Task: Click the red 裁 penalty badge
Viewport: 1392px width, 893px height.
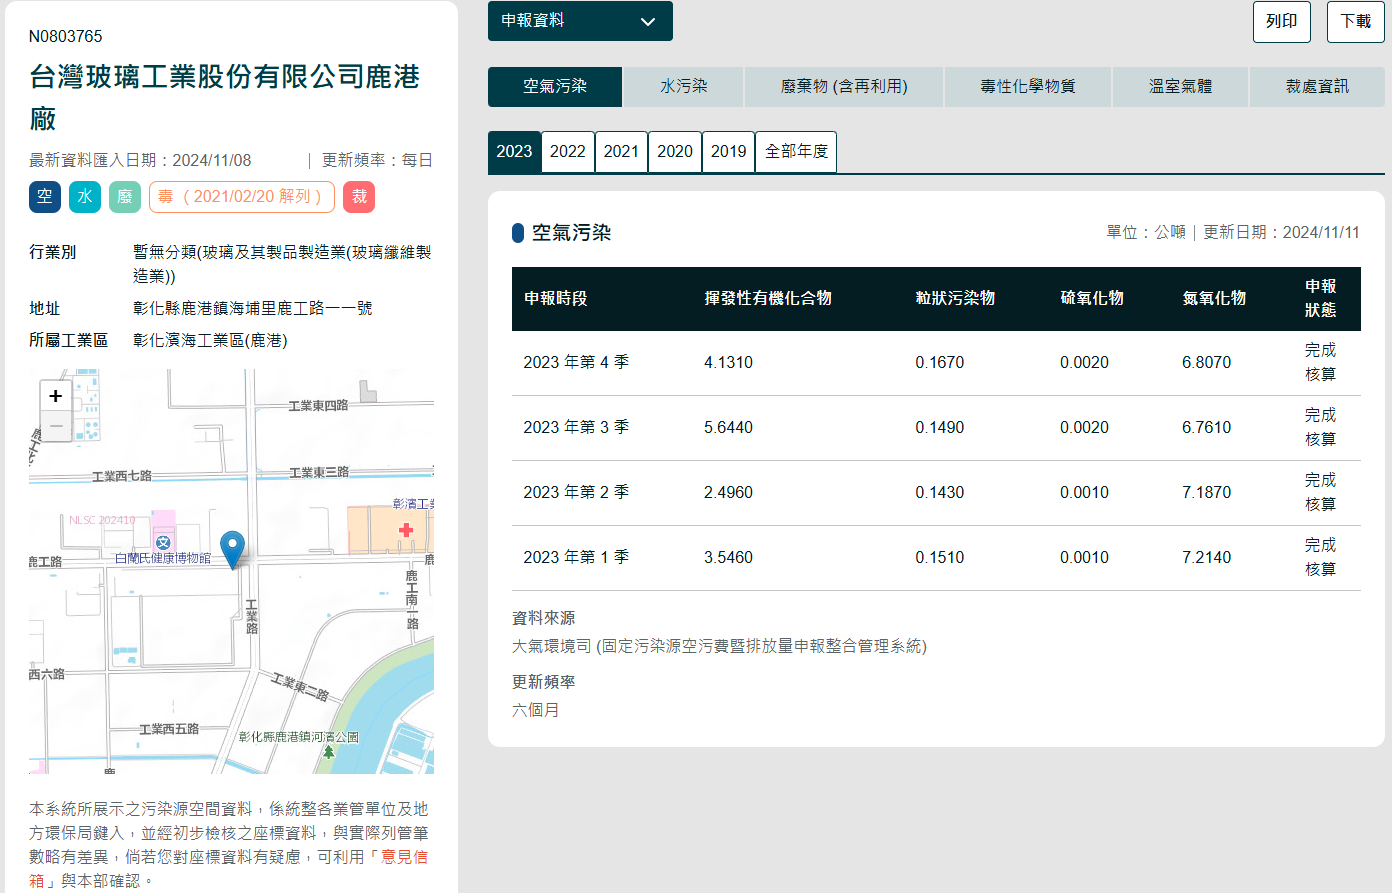Action: pos(359,197)
